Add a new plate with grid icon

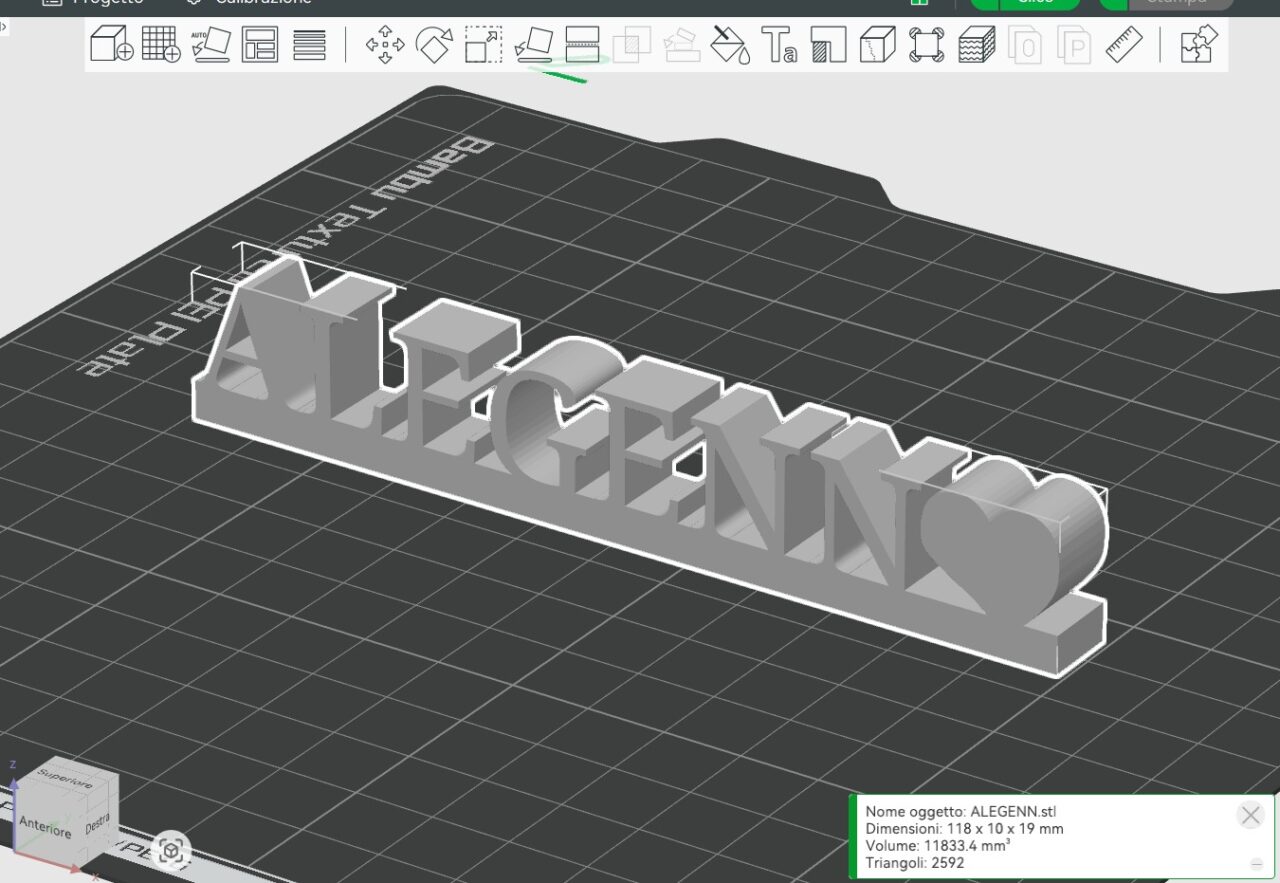point(160,45)
